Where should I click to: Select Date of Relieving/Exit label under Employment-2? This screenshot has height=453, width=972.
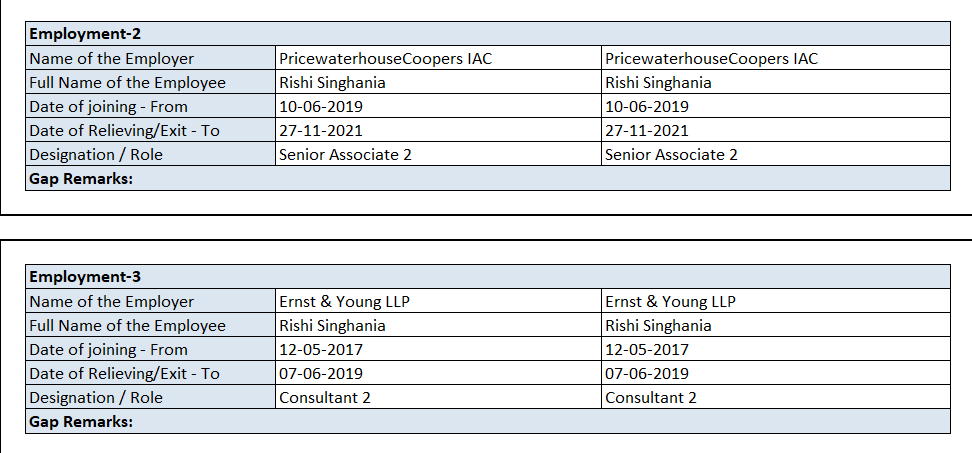tap(124, 130)
